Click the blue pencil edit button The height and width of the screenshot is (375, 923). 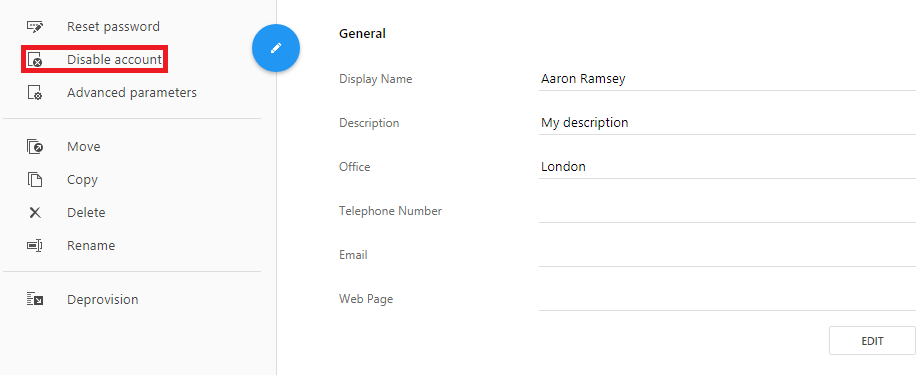pos(276,48)
